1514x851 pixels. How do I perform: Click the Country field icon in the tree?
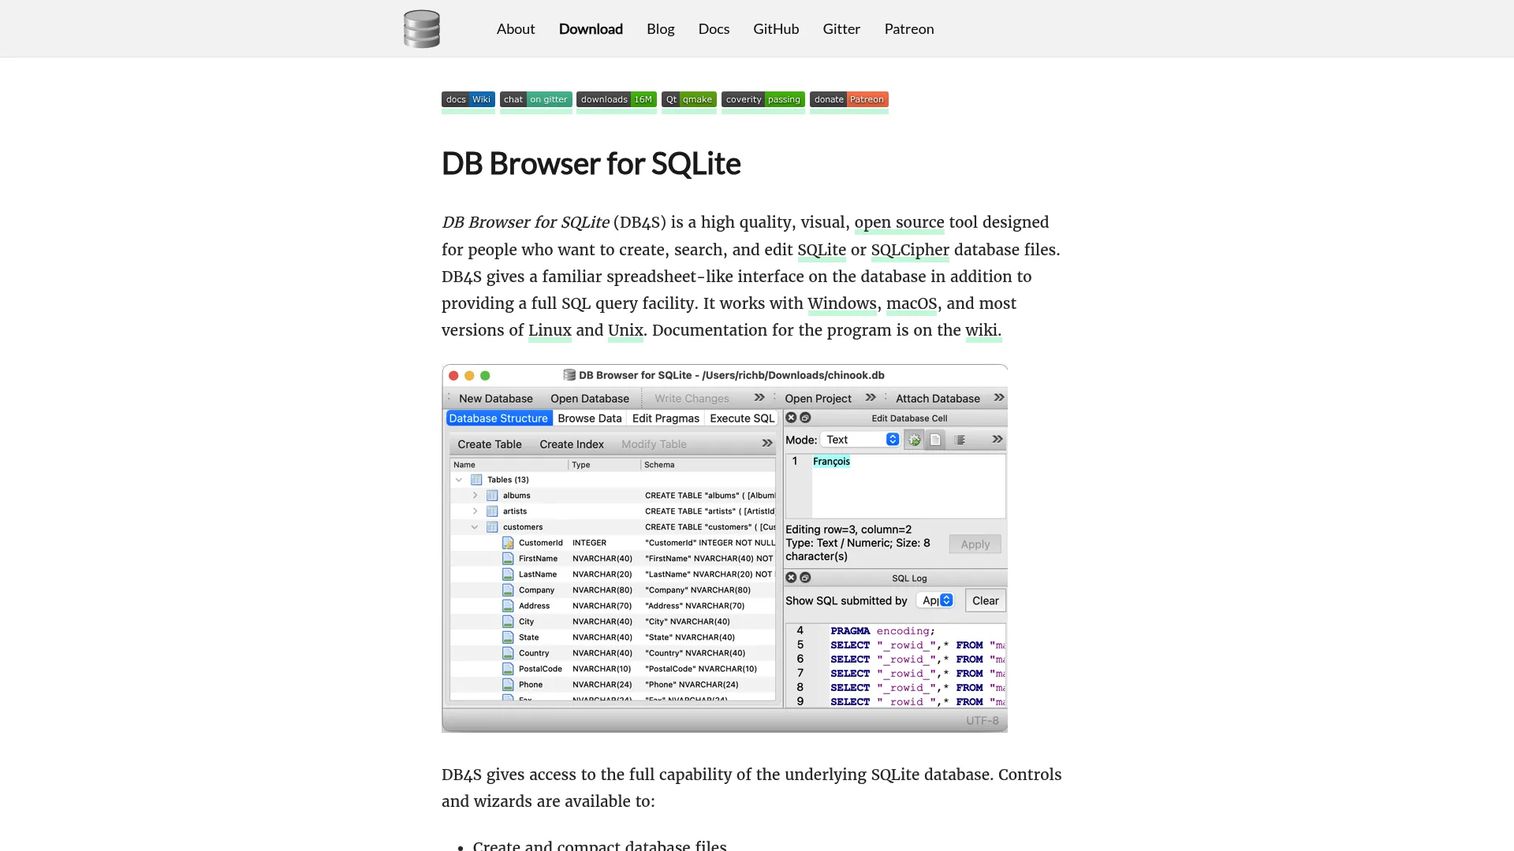508,653
